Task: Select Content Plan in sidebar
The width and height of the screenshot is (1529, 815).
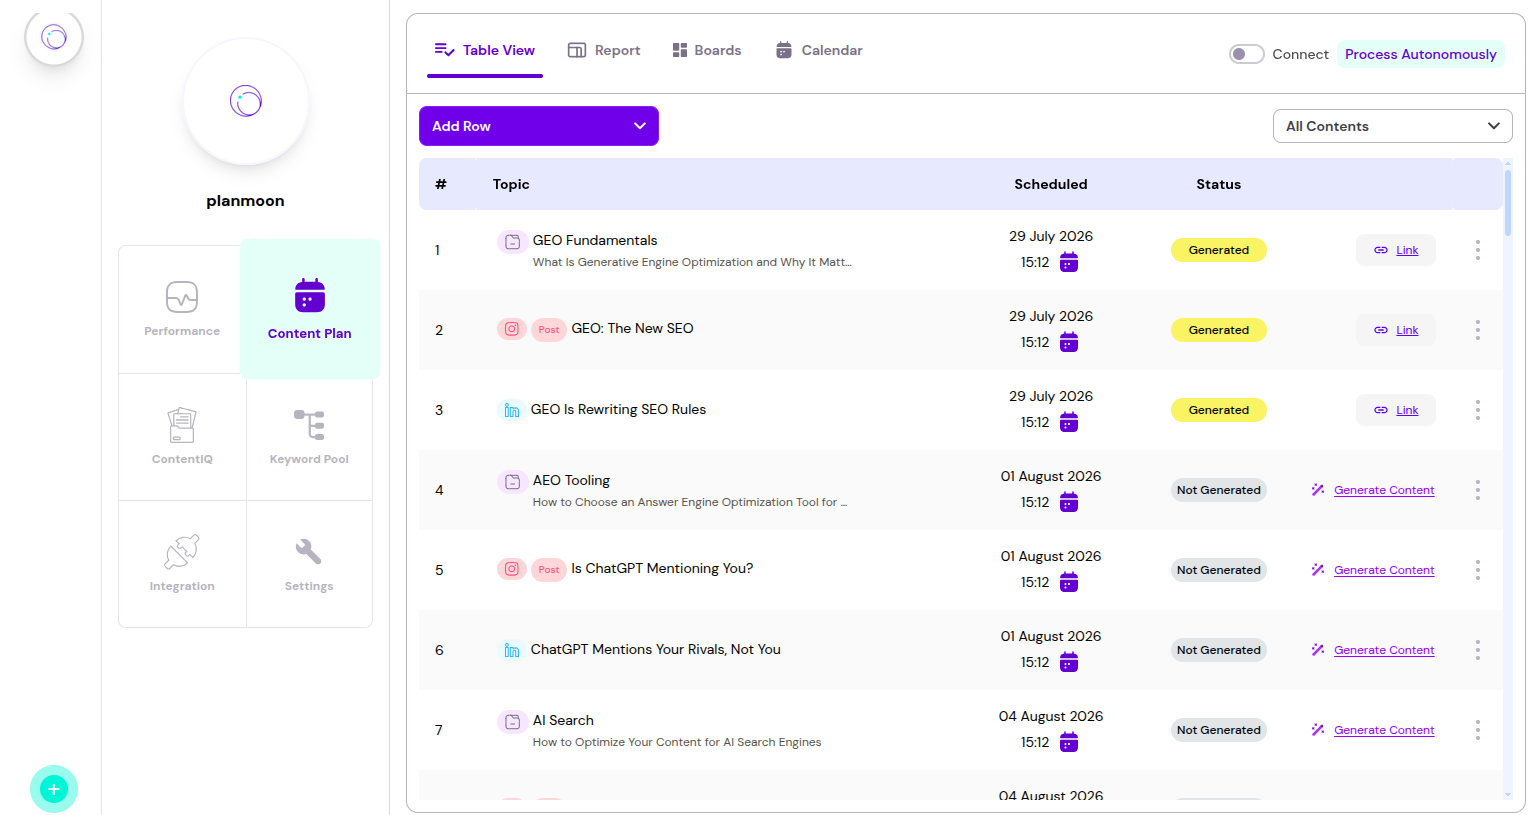Action: click(310, 309)
